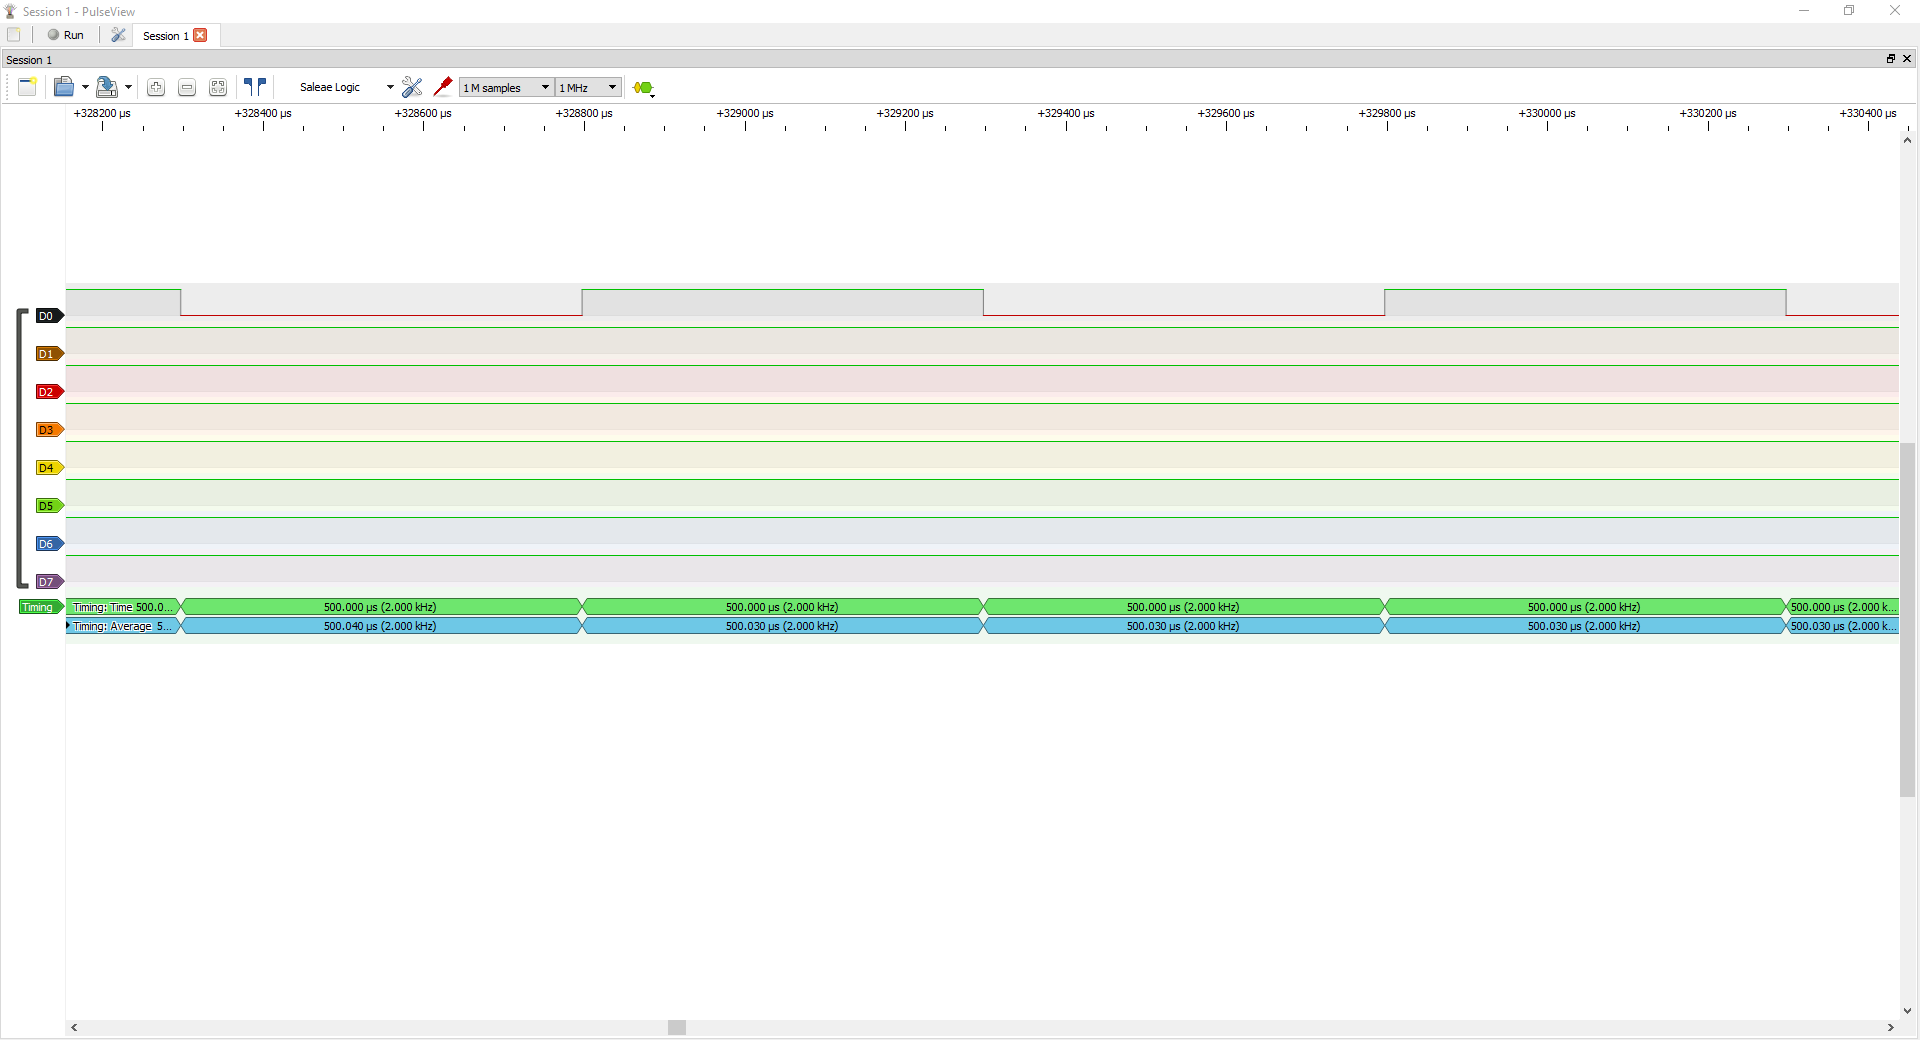This screenshot has width=1920, height=1040.
Task: Expand the Save file dropdown arrow
Action: coord(129,88)
